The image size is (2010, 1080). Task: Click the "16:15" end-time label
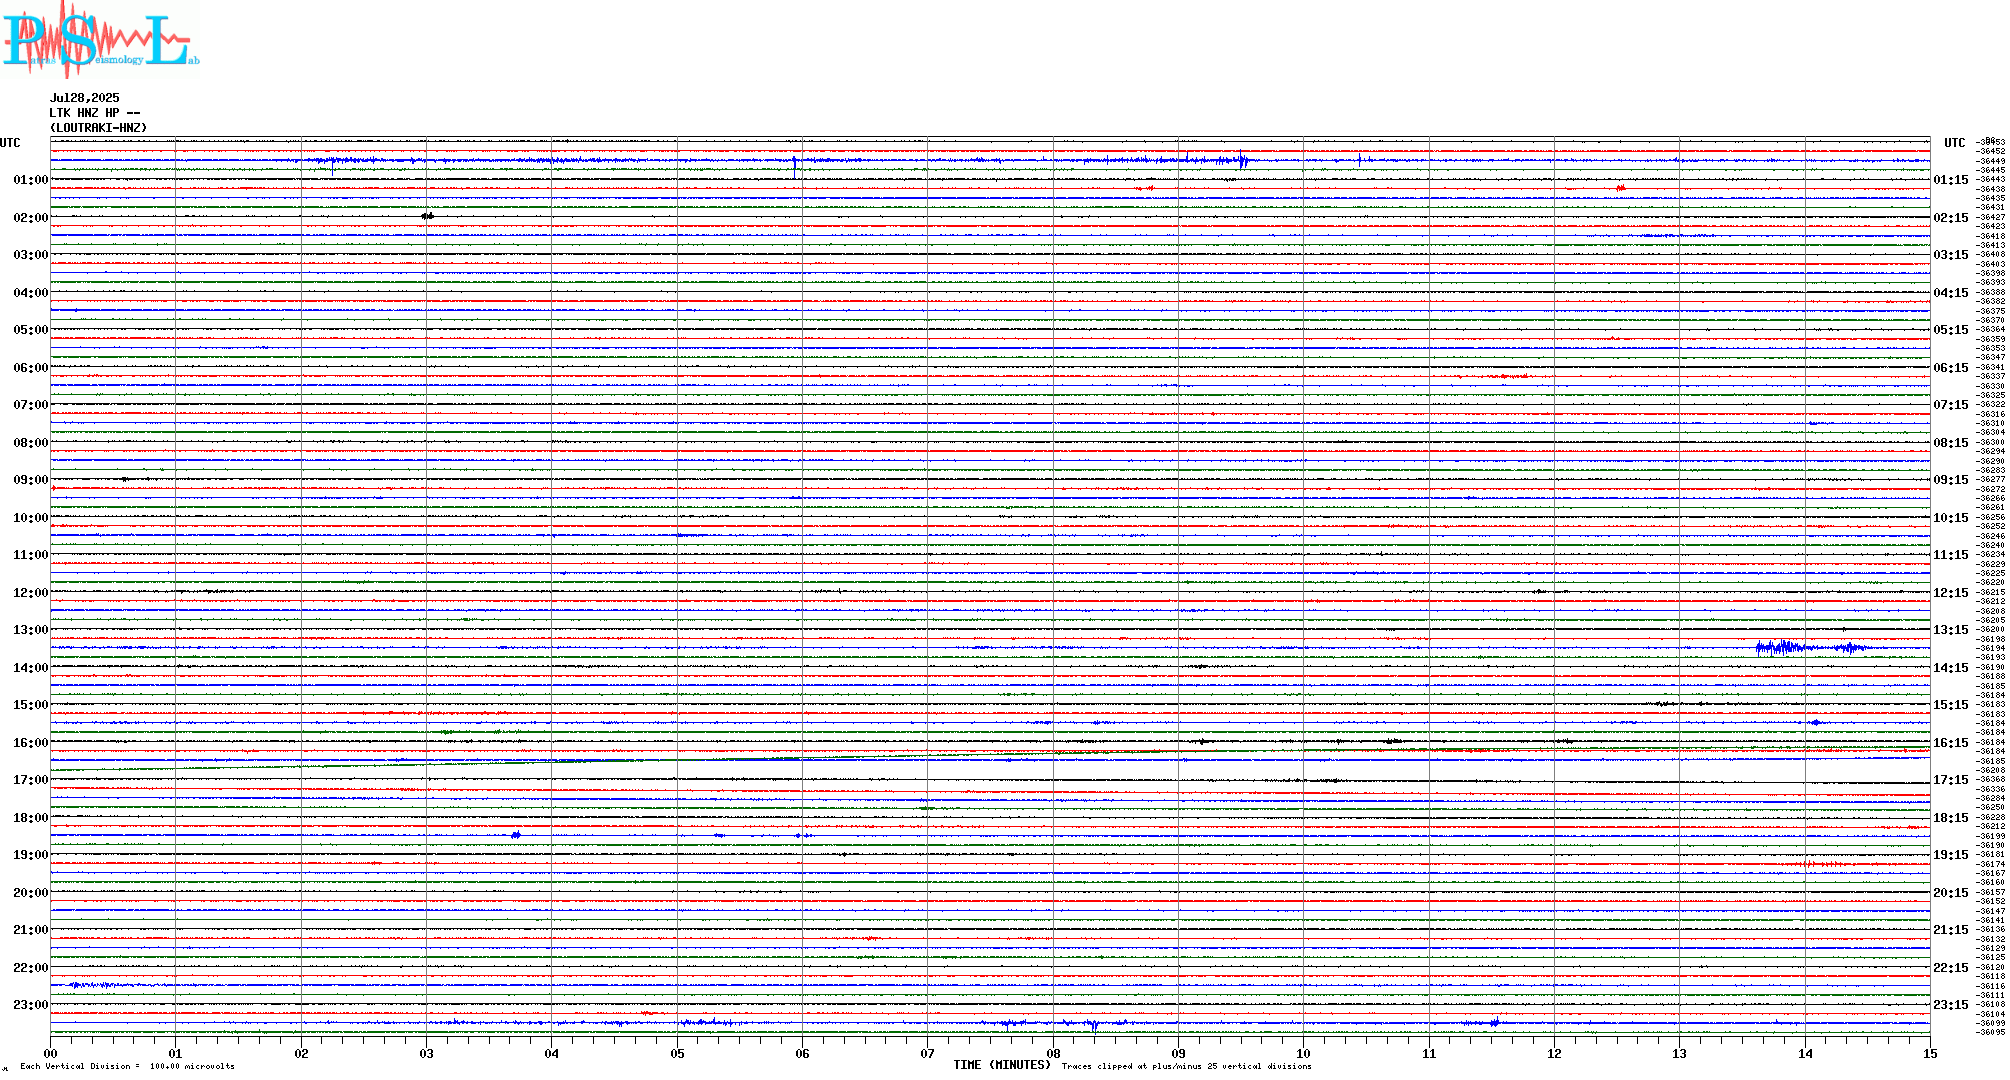pyautogui.click(x=1950, y=743)
